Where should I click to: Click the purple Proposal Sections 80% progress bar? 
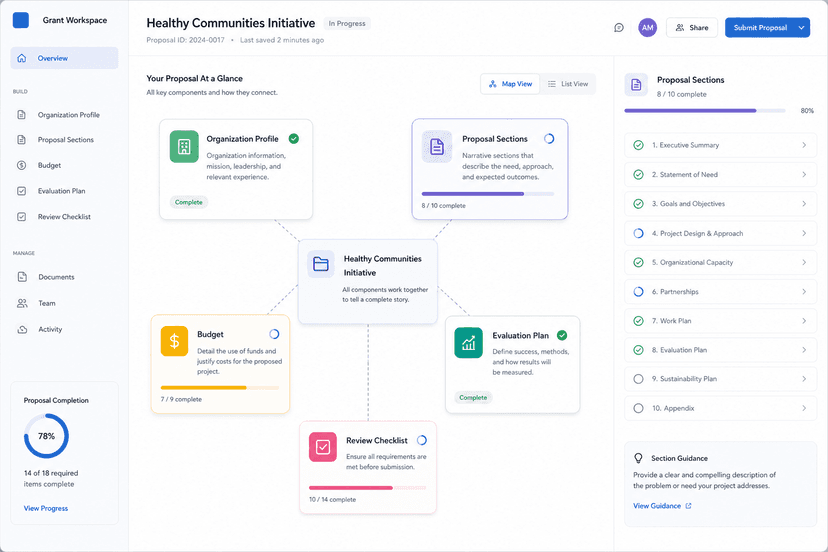click(704, 110)
